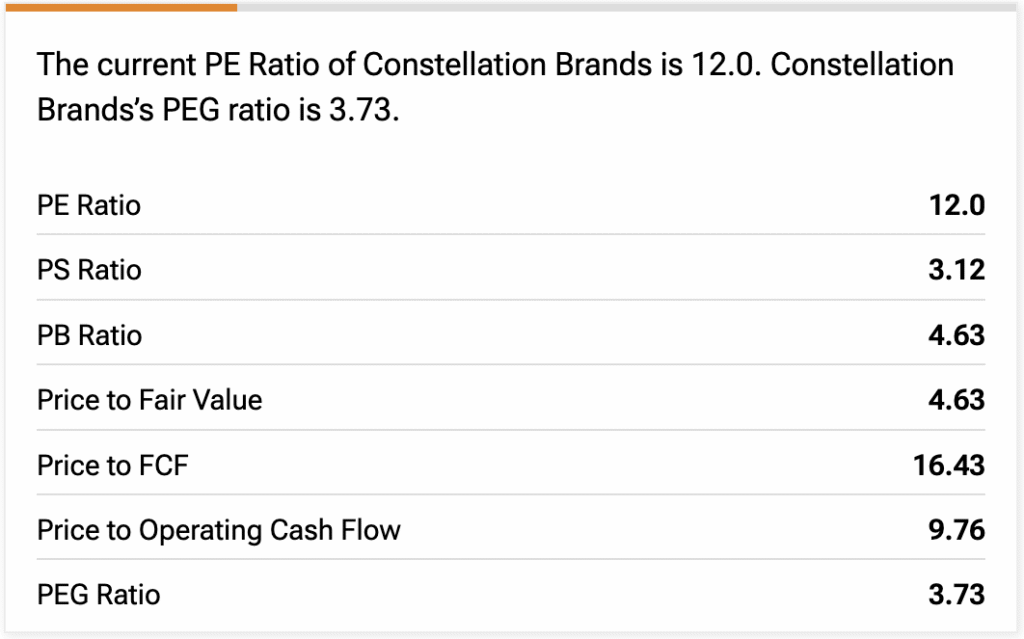Select the PE Ratio row label
Image resolution: width=1024 pixels, height=639 pixels.
pos(89,205)
